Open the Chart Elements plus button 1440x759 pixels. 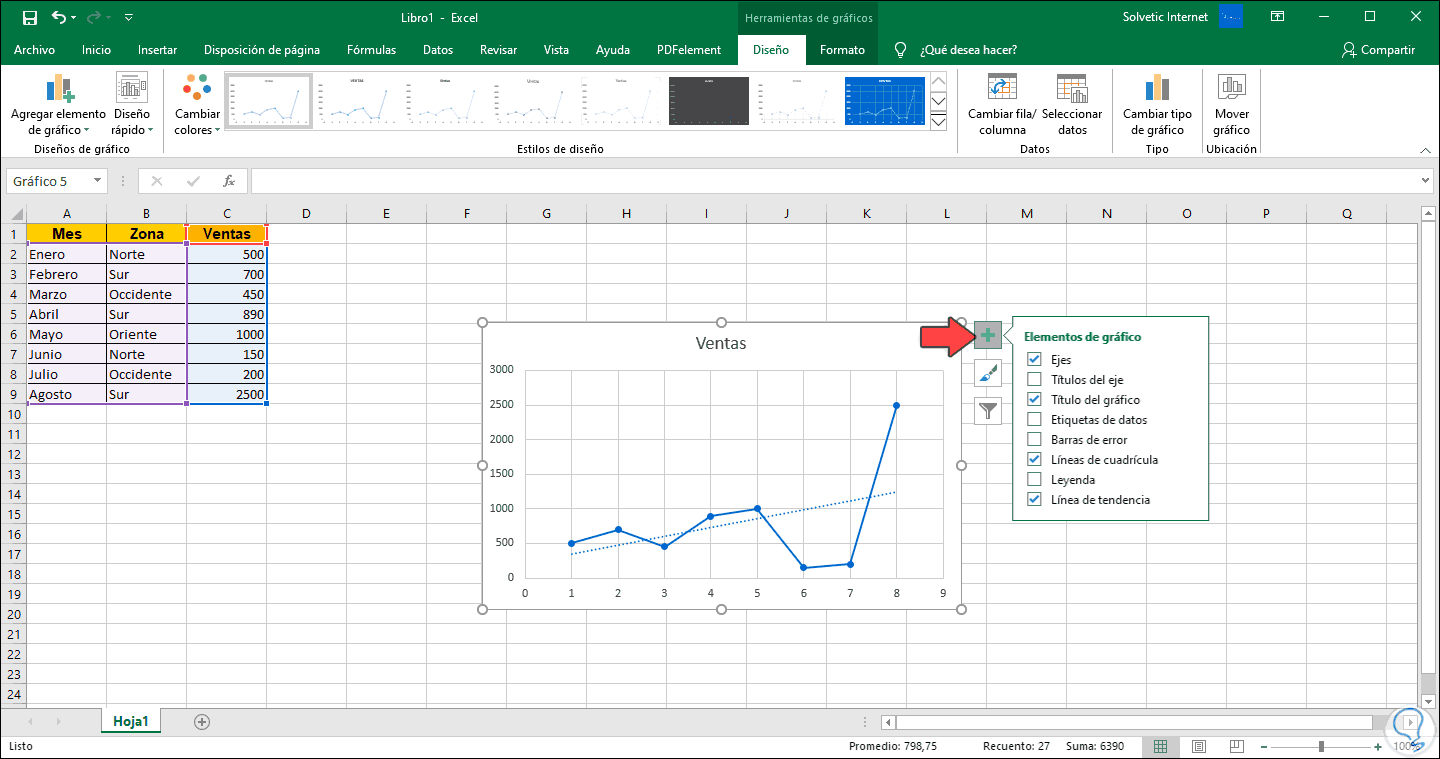[x=988, y=336]
